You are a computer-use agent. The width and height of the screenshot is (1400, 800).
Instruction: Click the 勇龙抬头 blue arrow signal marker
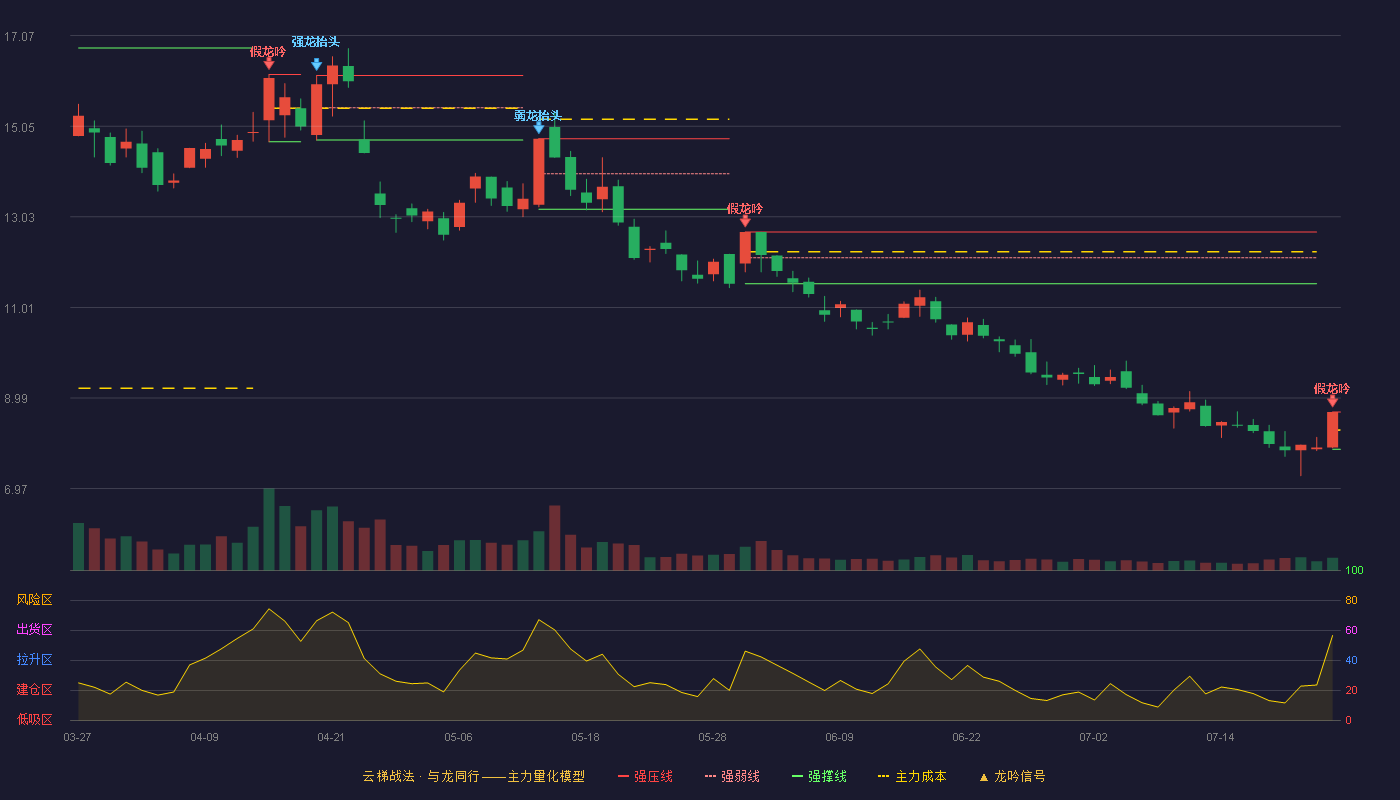(538, 127)
